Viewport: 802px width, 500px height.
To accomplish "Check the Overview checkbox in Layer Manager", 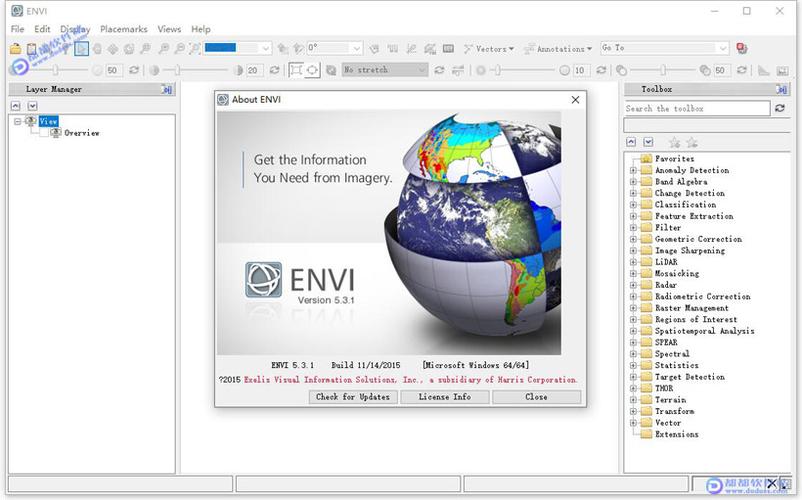I will pyautogui.click(x=44, y=133).
